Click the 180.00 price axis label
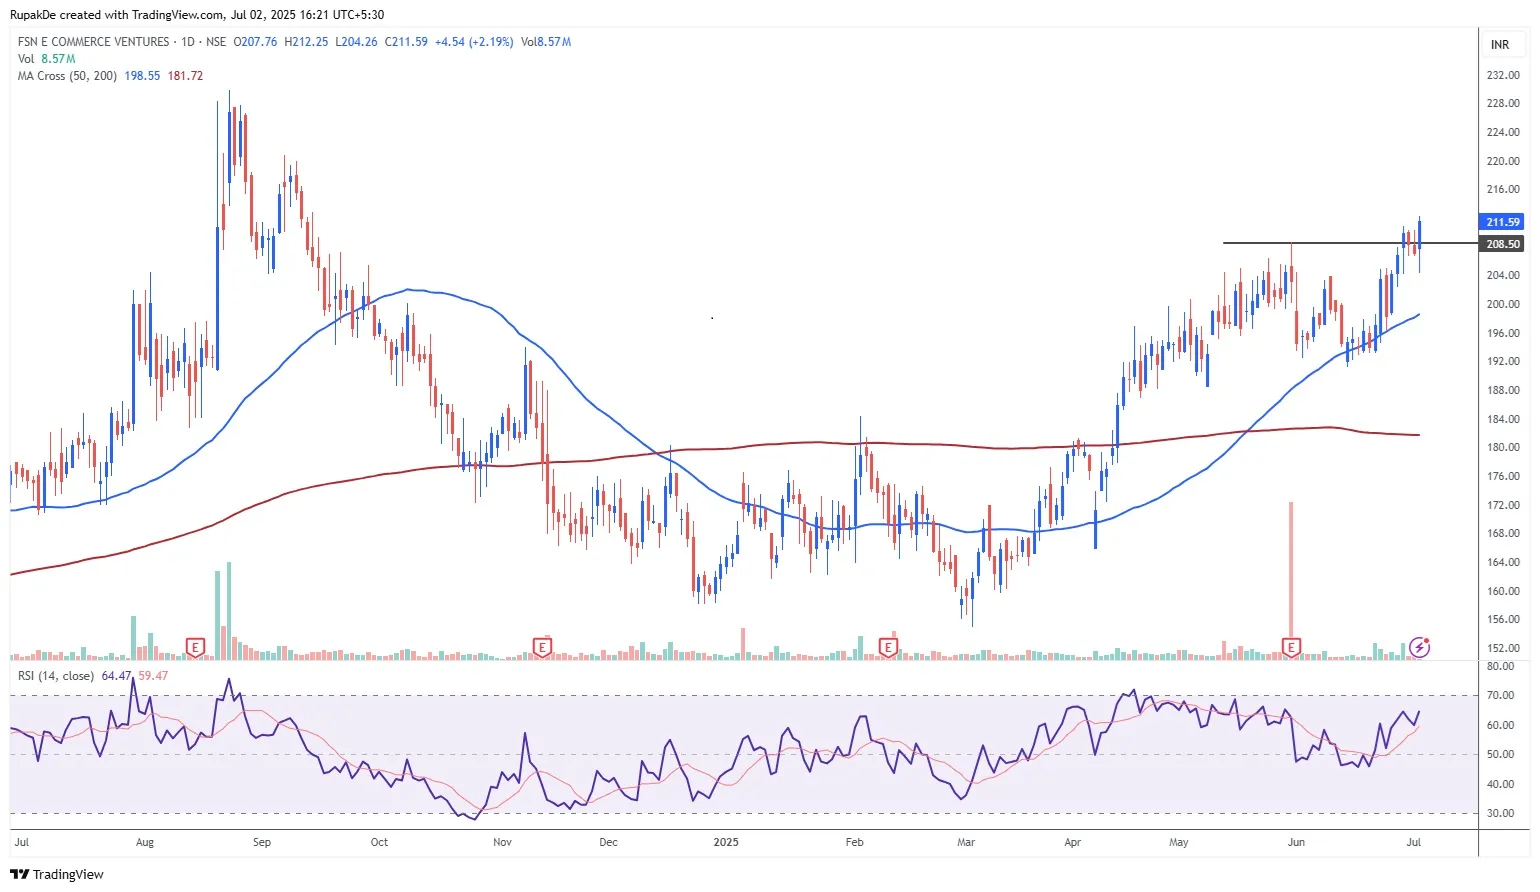Viewport: 1540px width, 892px height. (x=1503, y=447)
